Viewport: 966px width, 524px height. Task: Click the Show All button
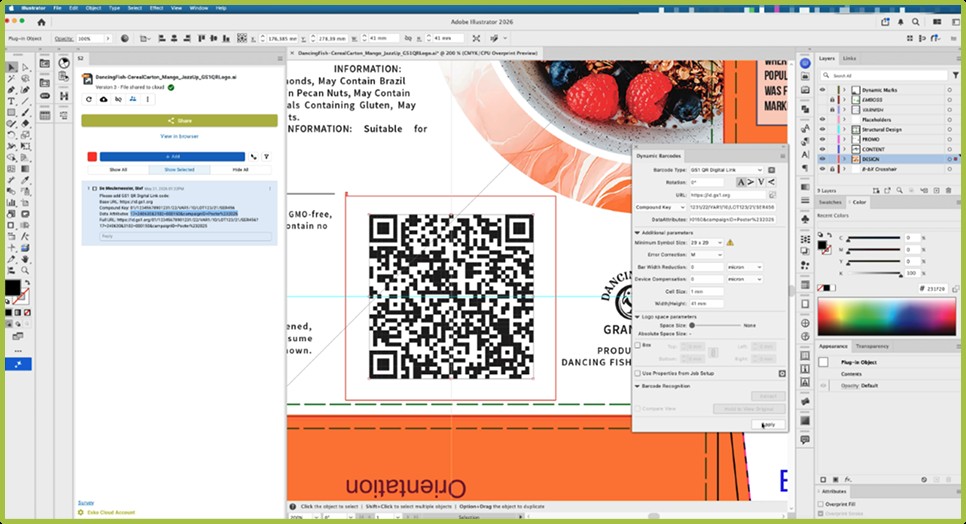118,169
